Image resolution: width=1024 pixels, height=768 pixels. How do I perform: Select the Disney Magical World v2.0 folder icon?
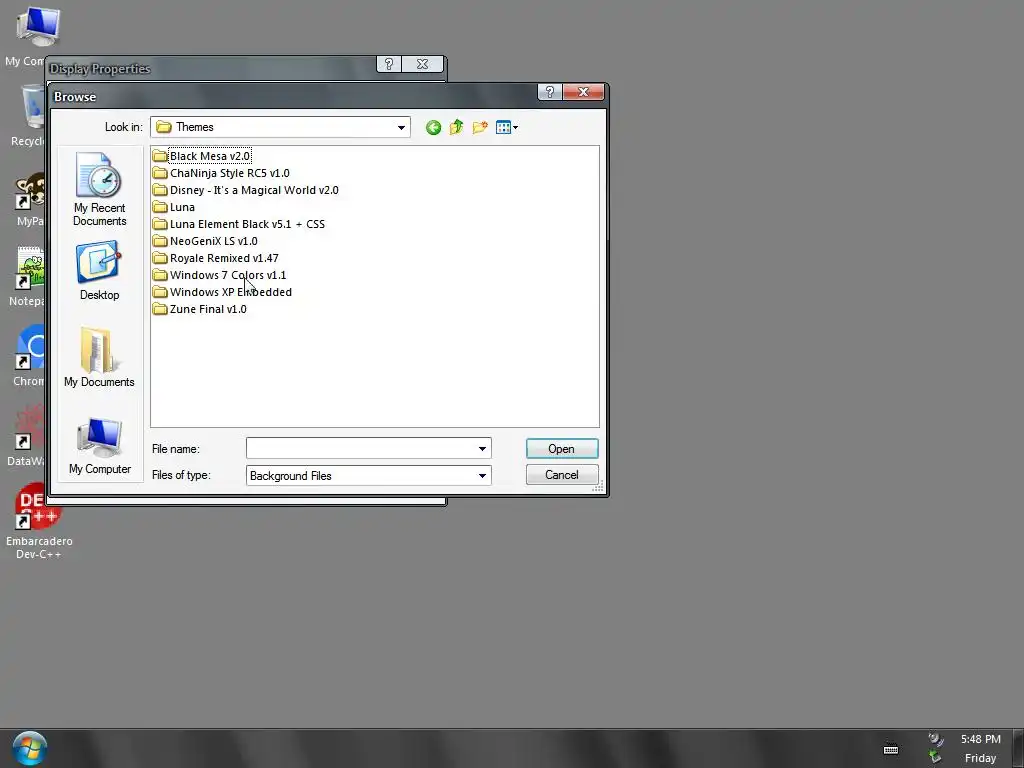pyautogui.click(x=160, y=189)
